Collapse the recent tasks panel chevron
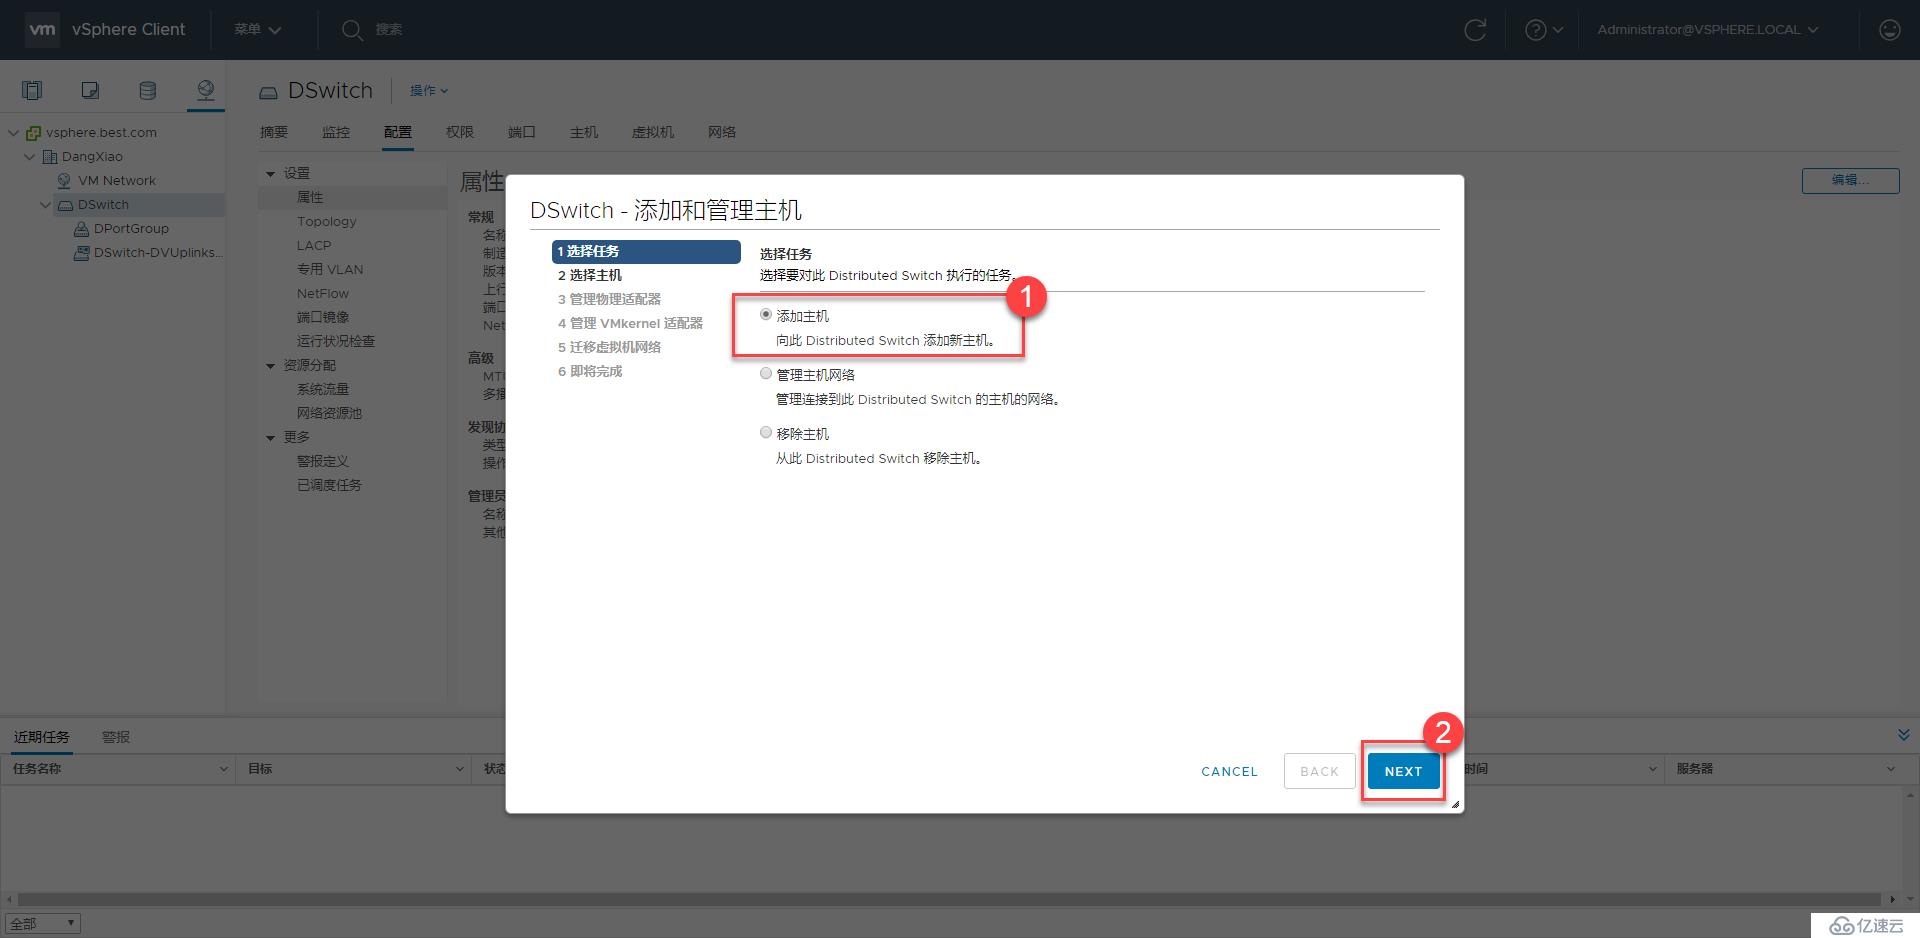Image resolution: width=1920 pixels, height=938 pixels. (x=1903, y=735)
